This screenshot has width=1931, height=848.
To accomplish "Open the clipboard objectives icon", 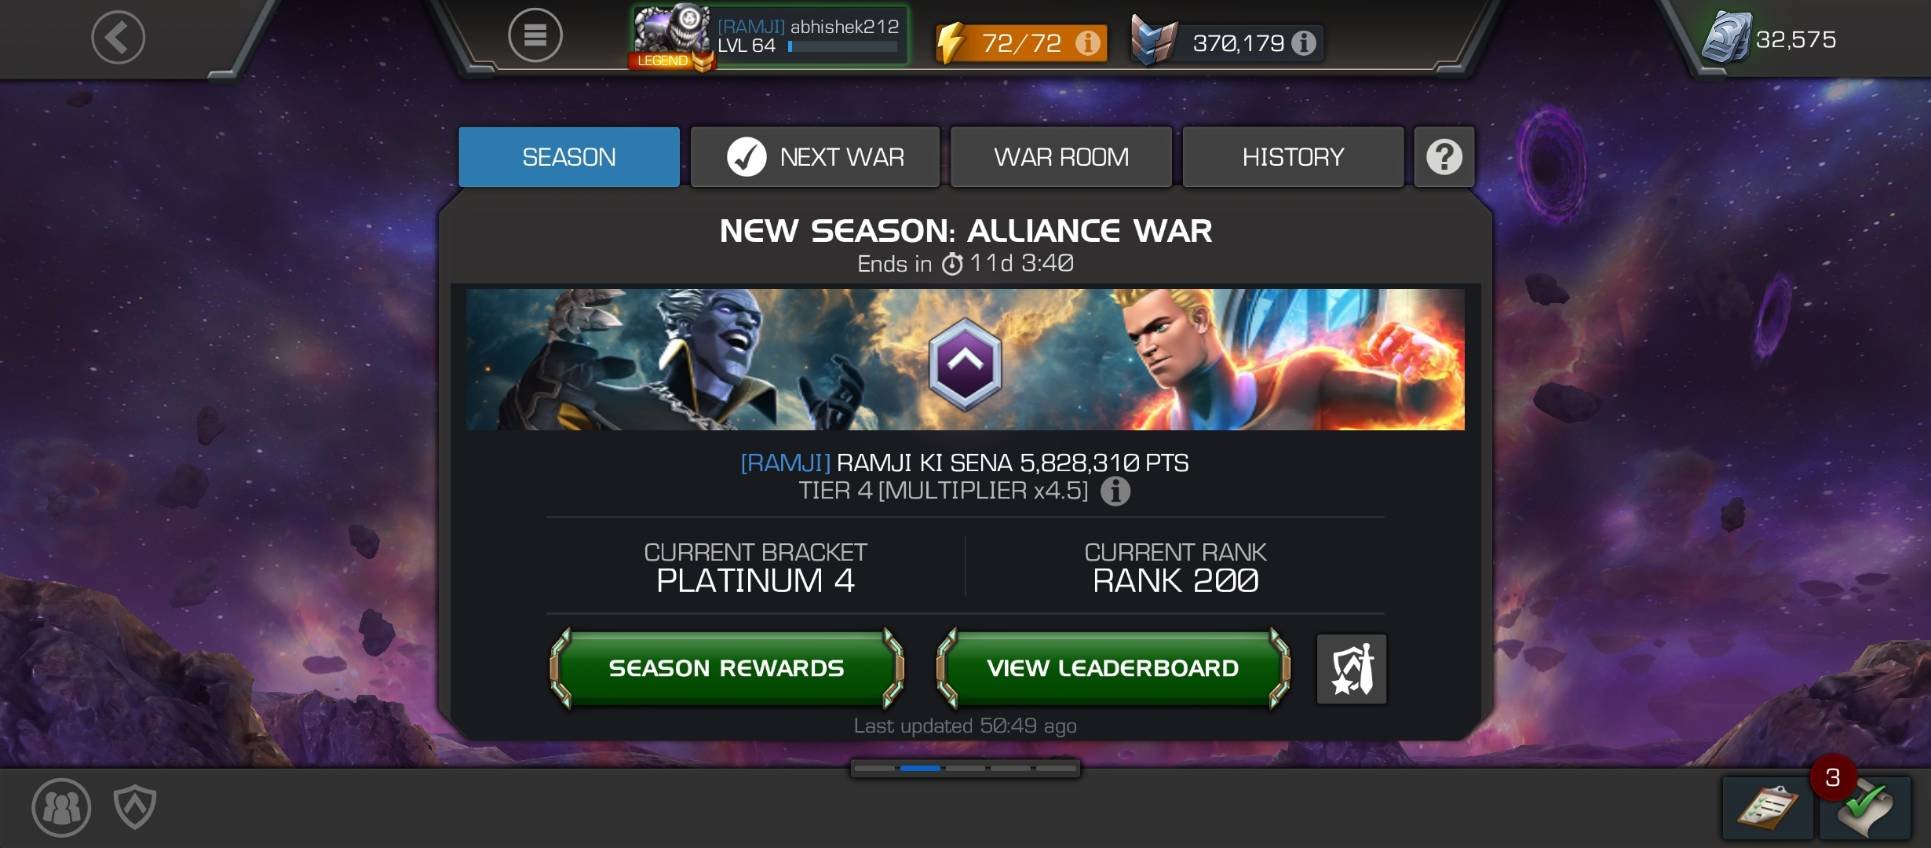I will coord(1767,808).
